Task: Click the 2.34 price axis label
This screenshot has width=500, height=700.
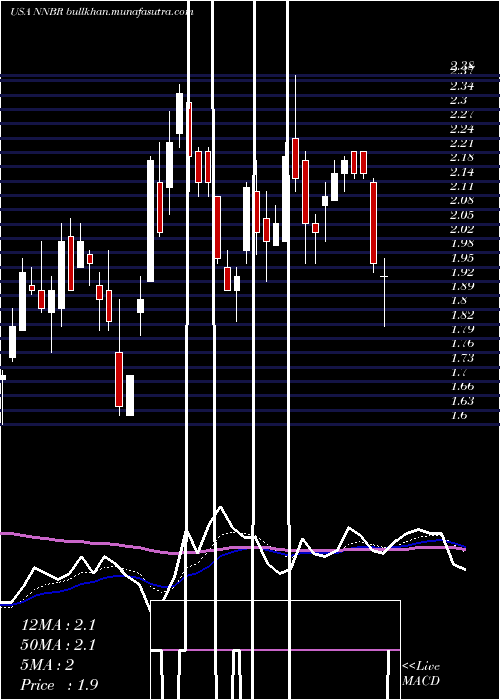Action: pos(462,86)
